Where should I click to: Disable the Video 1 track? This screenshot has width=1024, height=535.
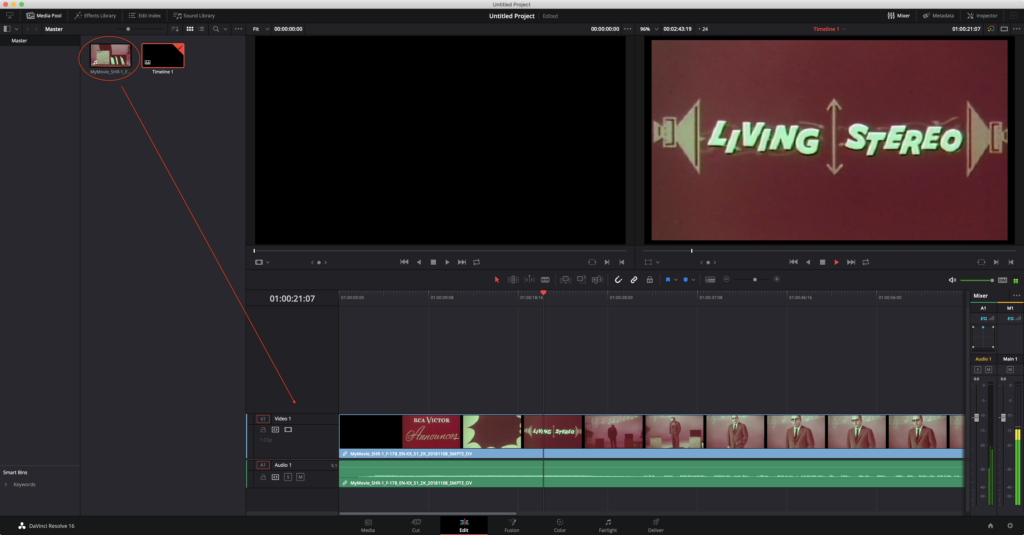point(288,430)
